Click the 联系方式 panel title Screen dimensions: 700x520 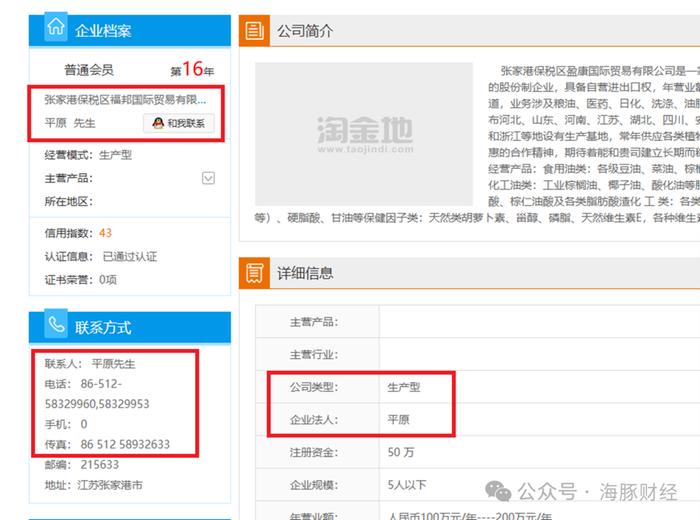103,328
